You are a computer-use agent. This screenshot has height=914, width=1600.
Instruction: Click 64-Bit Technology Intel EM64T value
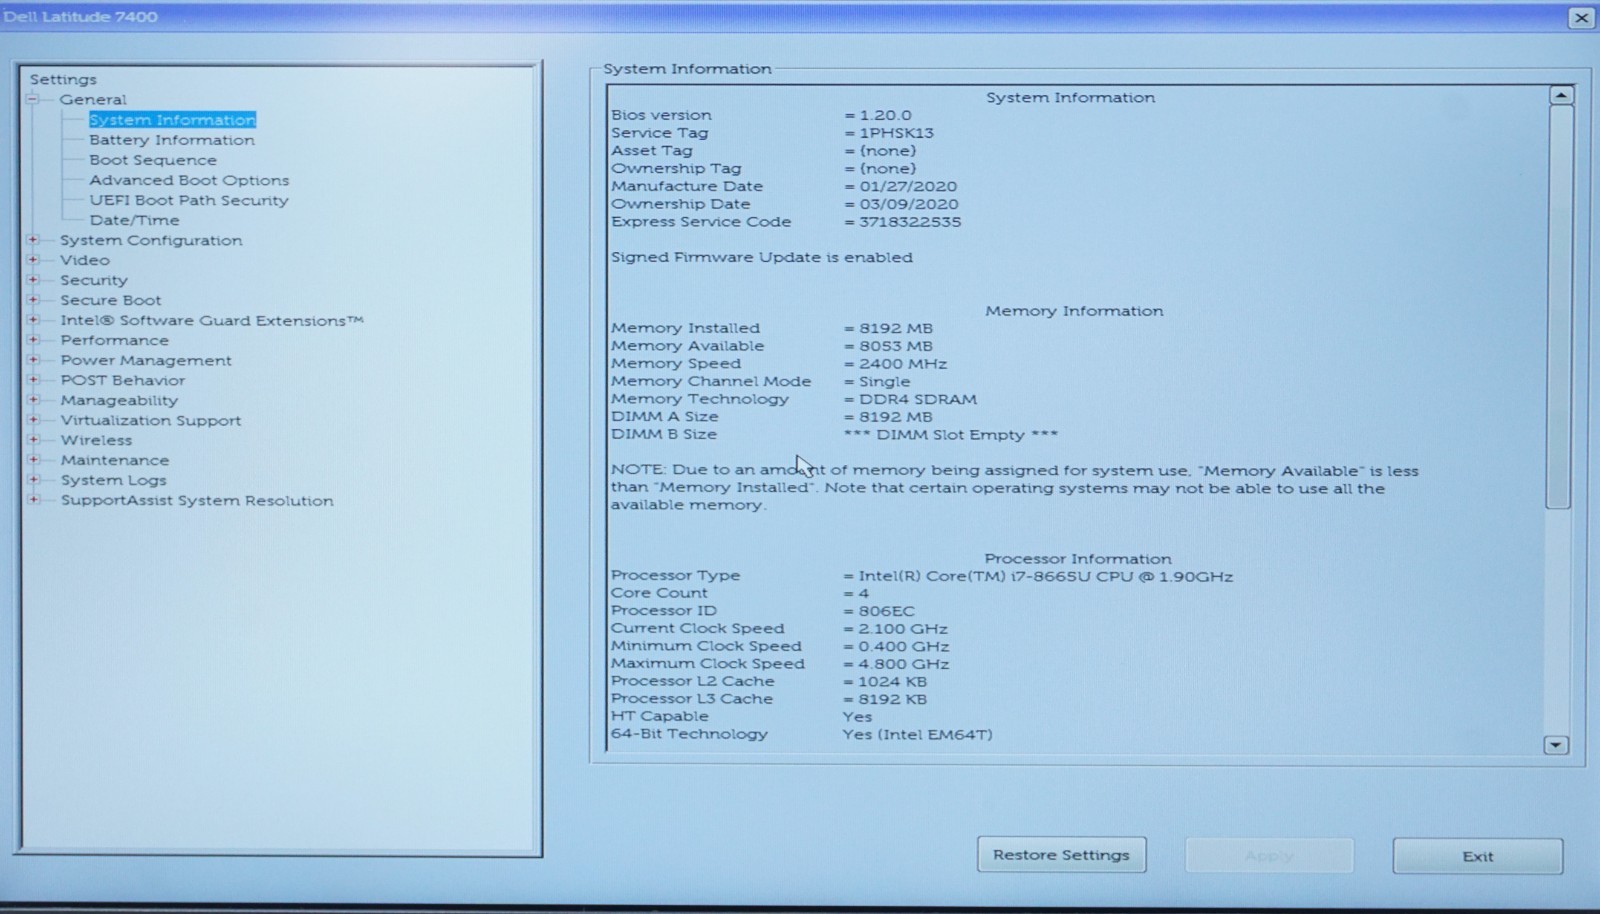[x=917, y=735]
